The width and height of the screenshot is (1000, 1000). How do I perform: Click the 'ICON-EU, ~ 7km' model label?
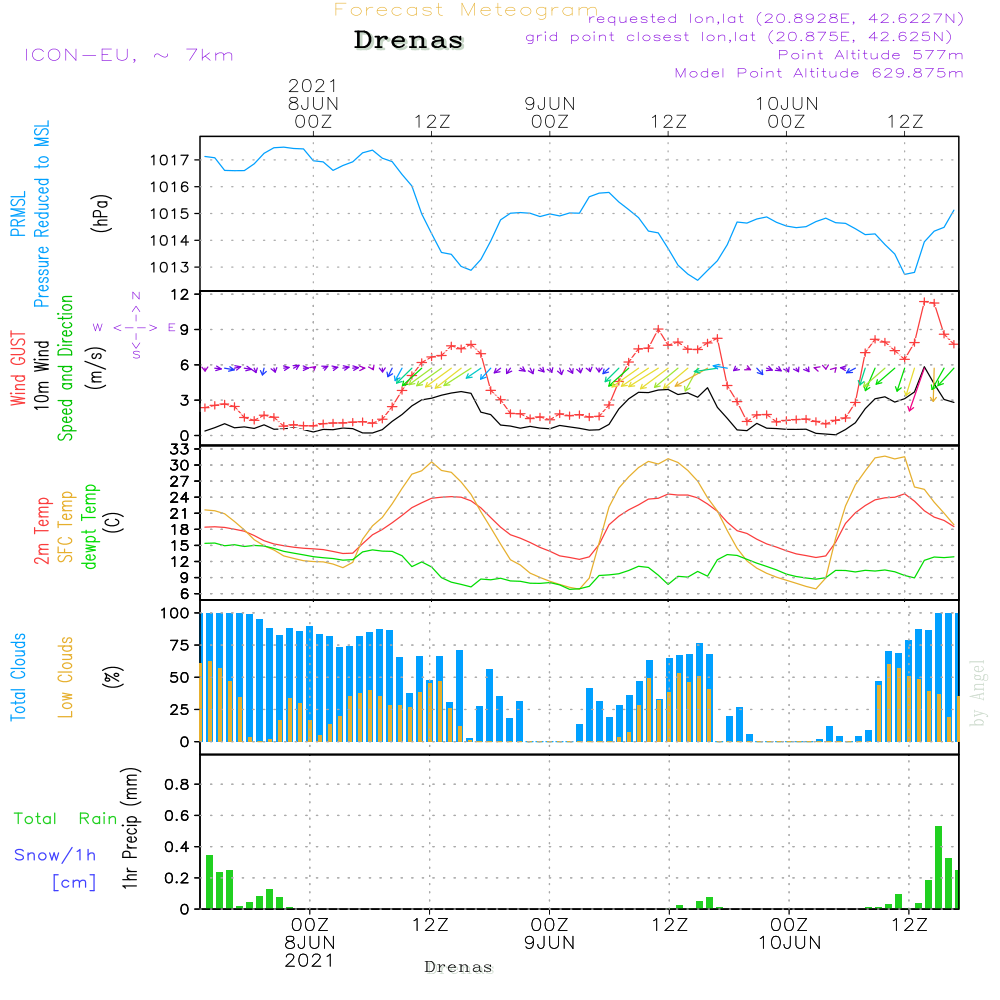coord(129,55)
